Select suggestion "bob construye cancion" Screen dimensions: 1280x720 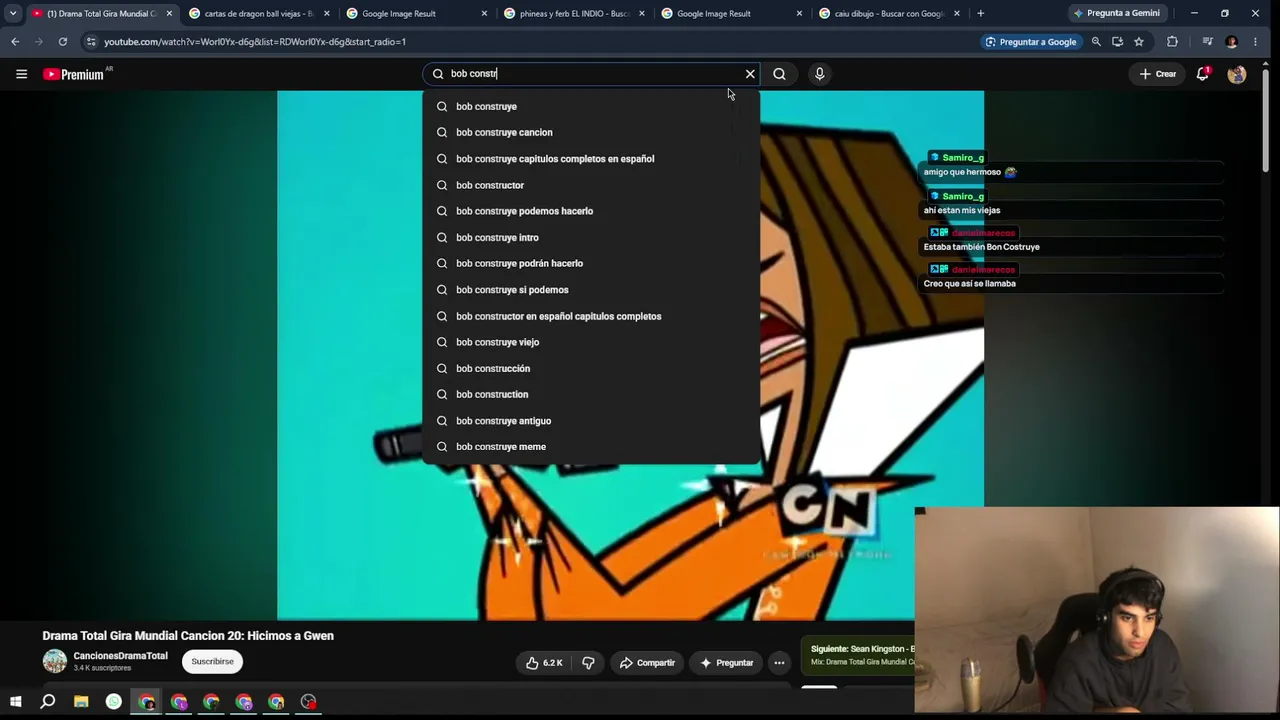pos(591,132)
